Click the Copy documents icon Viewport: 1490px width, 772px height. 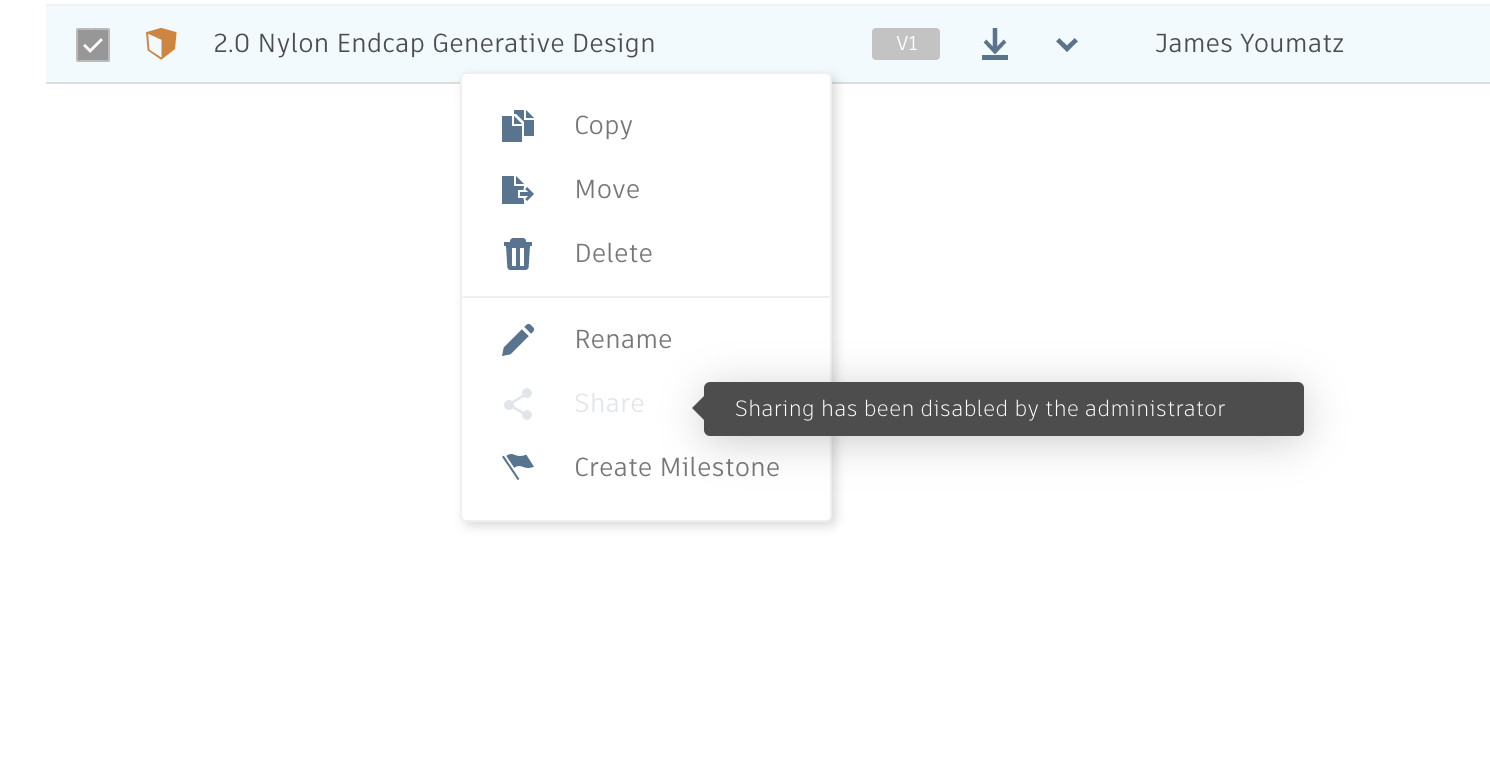pyautogui.click(x=518, y=126)
